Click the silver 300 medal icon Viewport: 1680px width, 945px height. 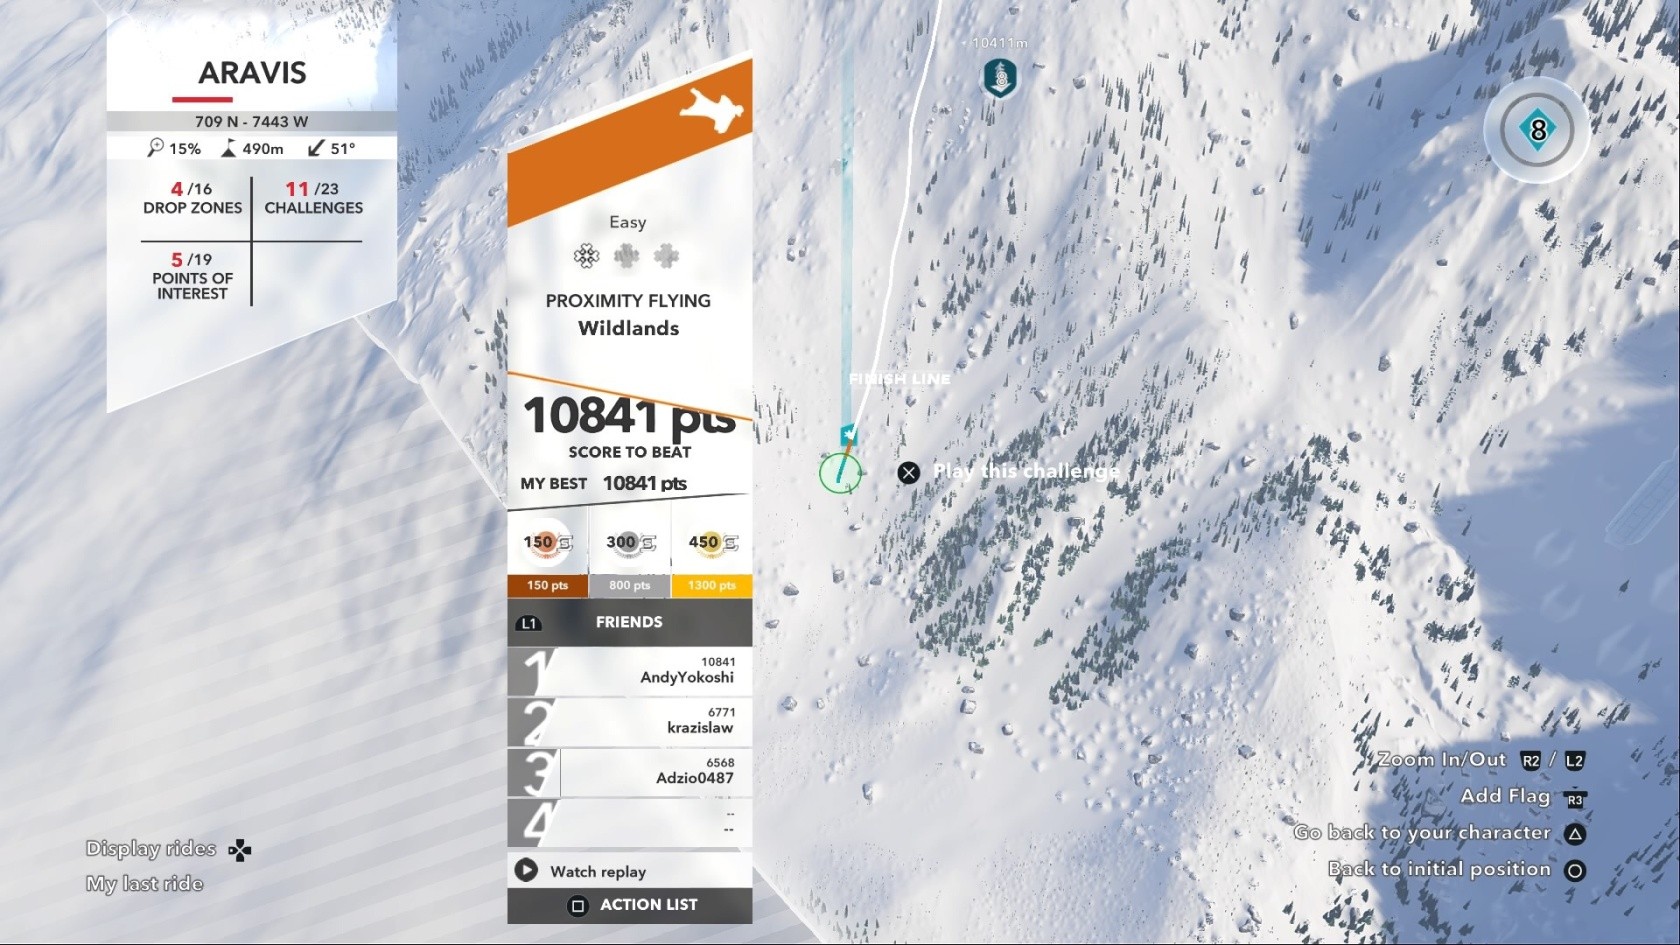tap(630, 543)
